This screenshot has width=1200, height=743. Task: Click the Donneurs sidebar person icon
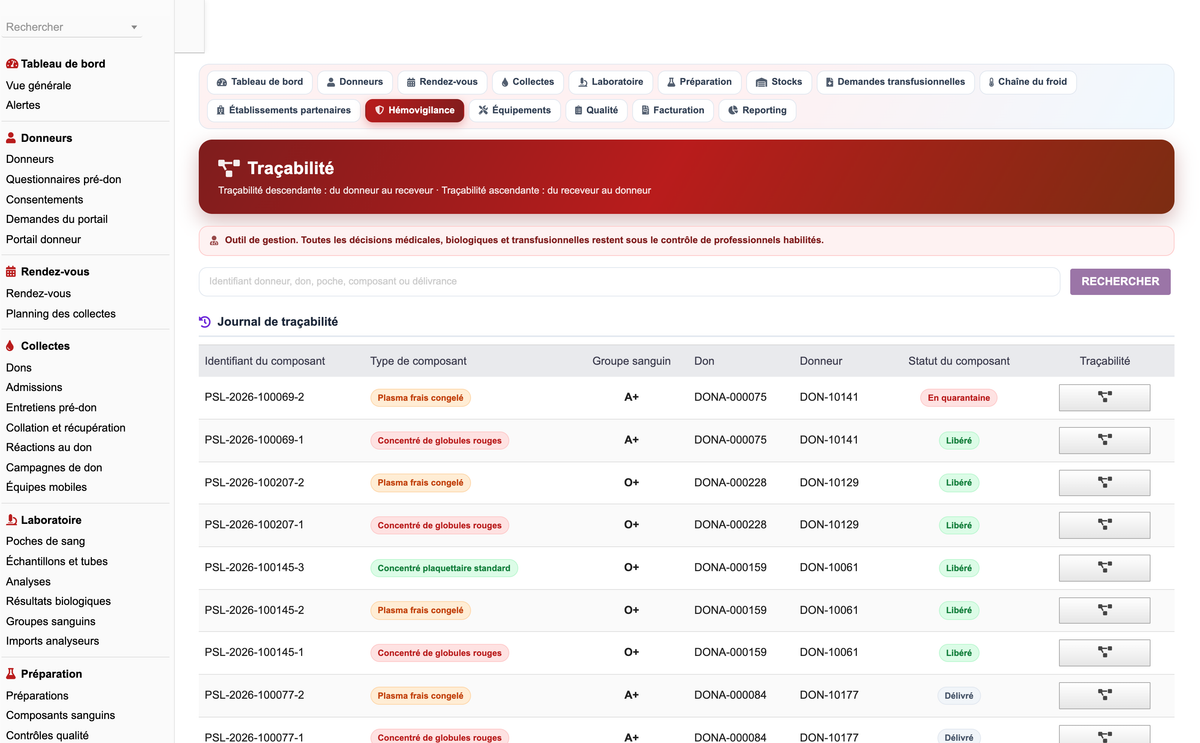[x=11, y=138]
